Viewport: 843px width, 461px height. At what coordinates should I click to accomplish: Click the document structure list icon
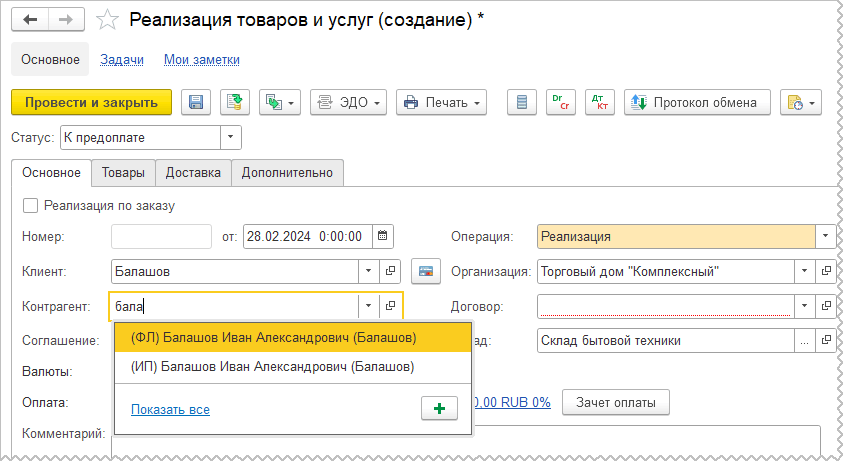point(520,102)
